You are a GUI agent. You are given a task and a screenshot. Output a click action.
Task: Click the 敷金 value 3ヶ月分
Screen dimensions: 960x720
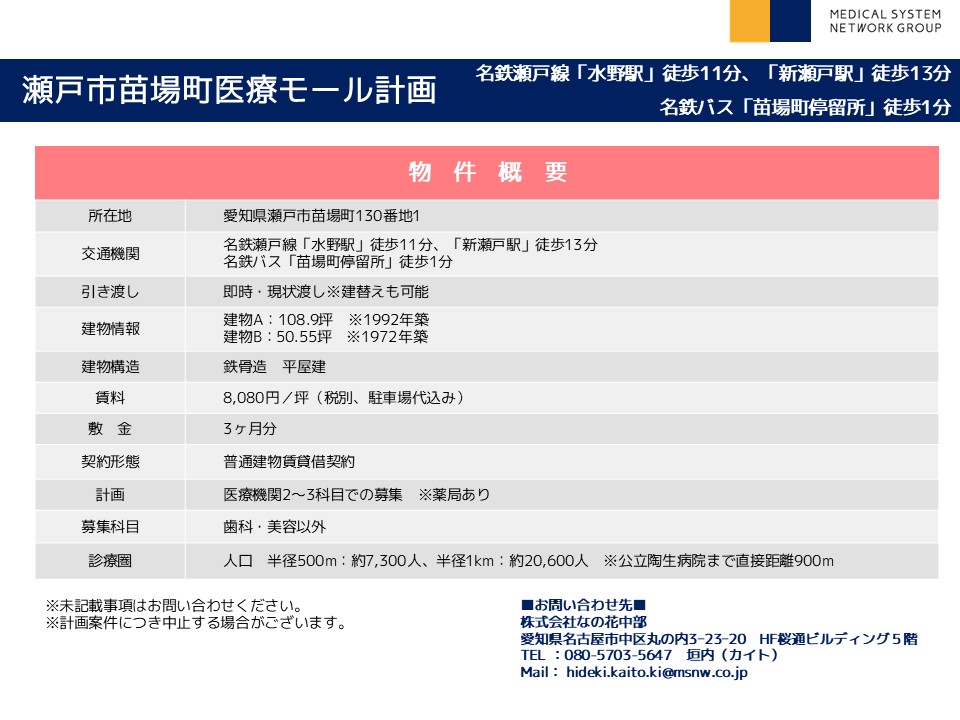[x=250, y=428]
